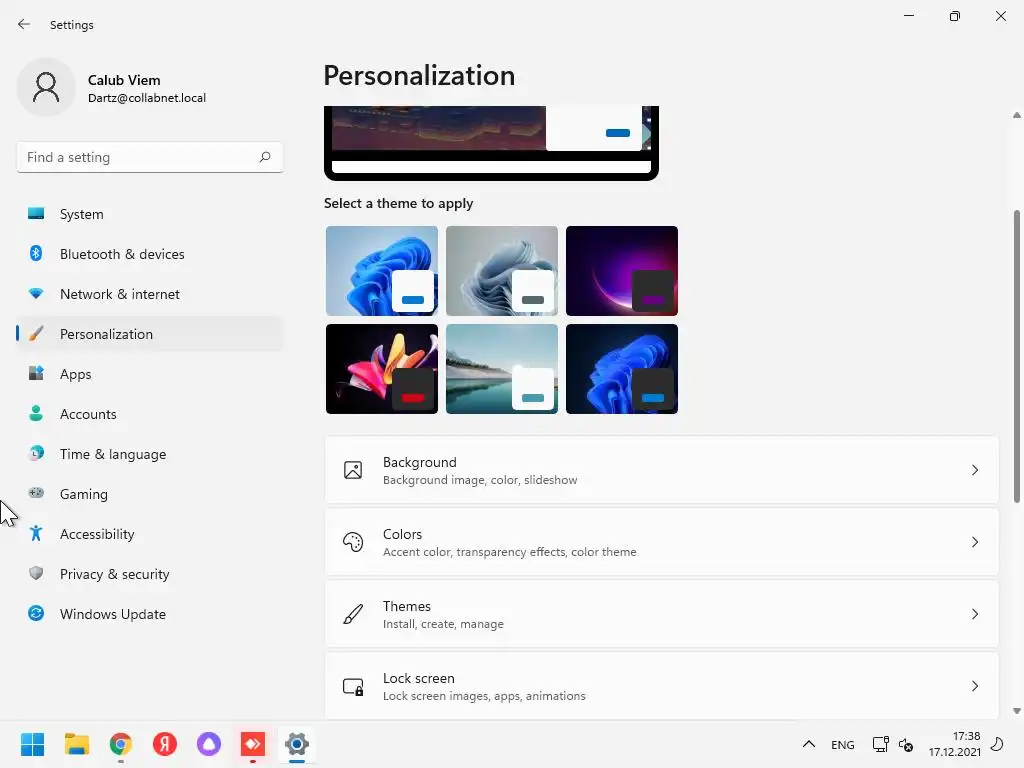Open the purple Alice assistant taskbar icon

(209, 744)
